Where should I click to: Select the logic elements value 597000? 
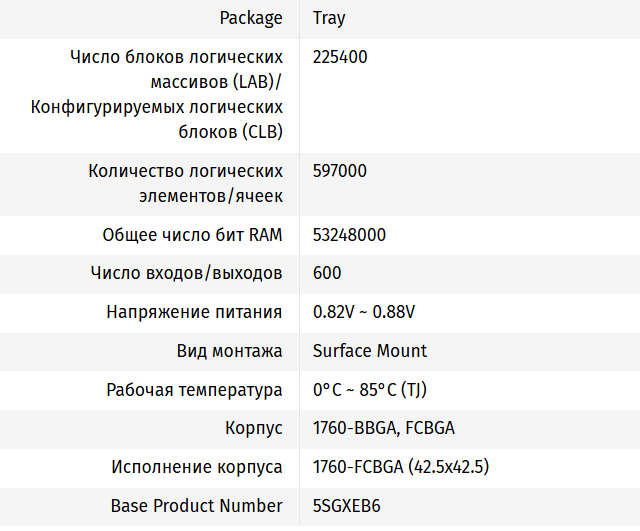pyautogui.click(x=340, y=171)
